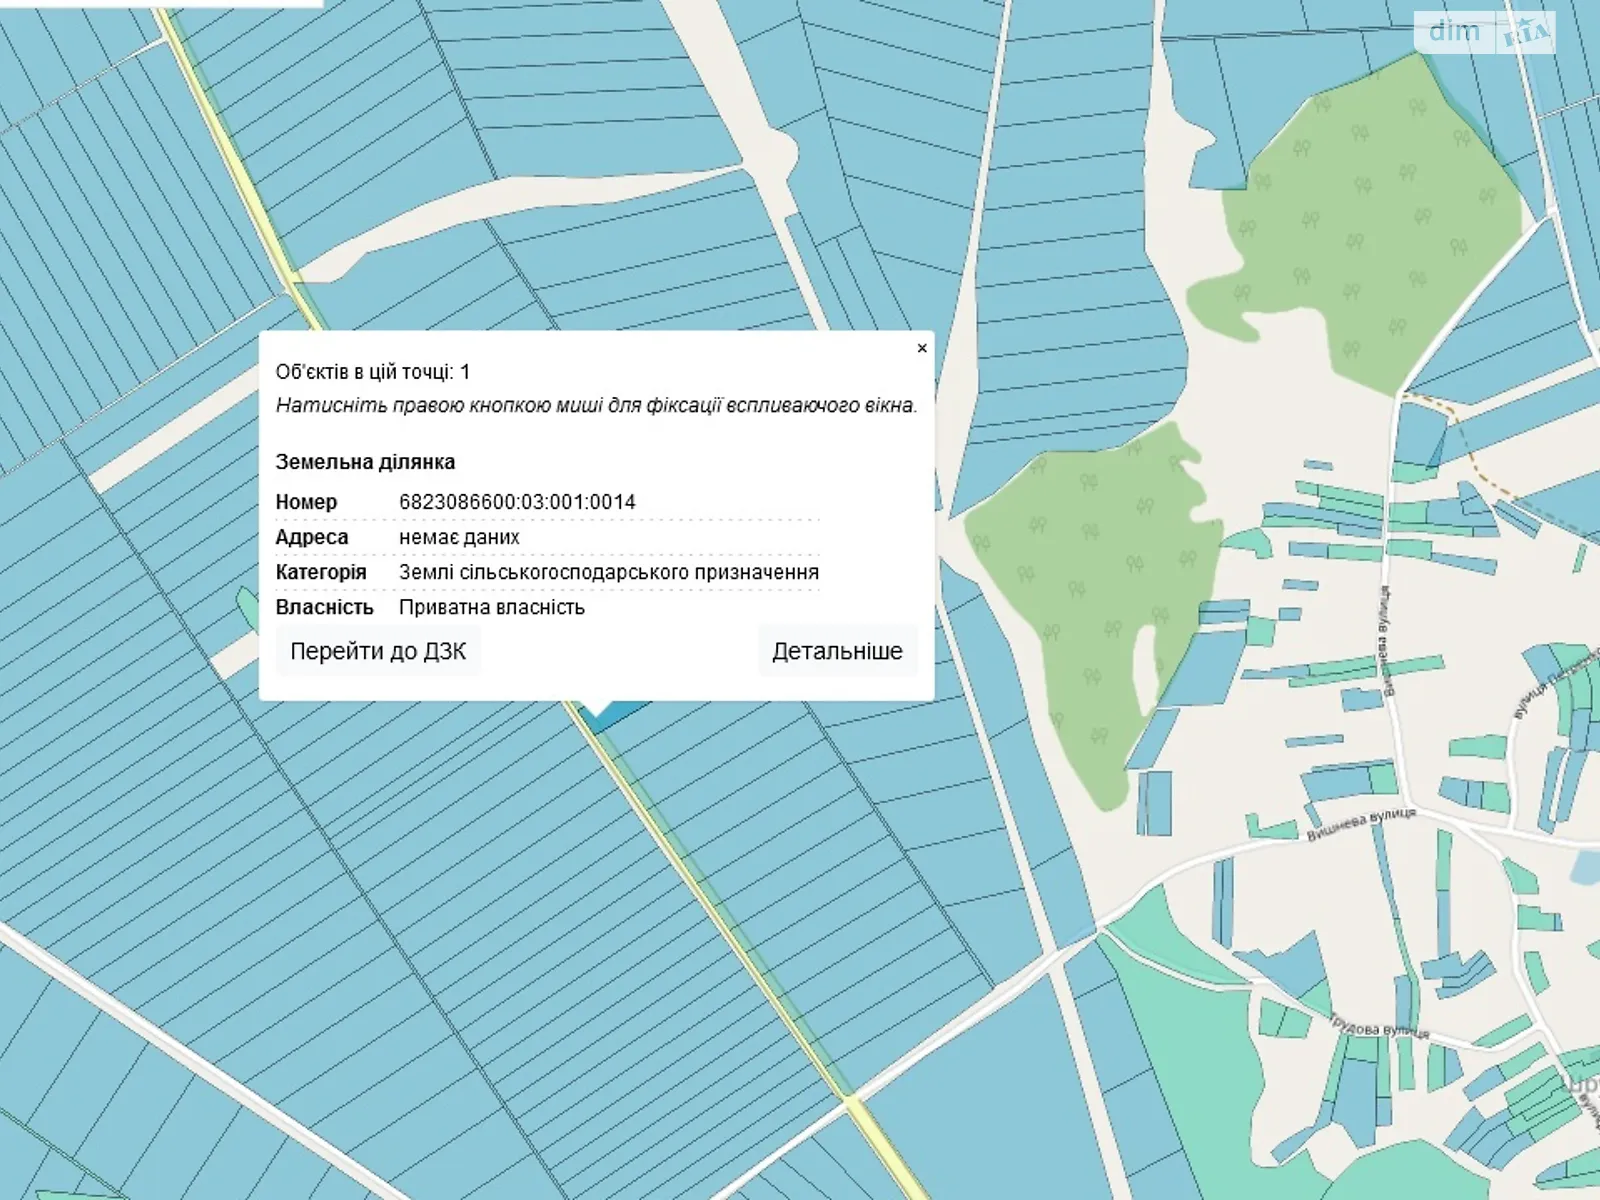This screenshot has height=1200, width=1600.
Task: Close the land parcel popup
Action: (x=922, y=348)
